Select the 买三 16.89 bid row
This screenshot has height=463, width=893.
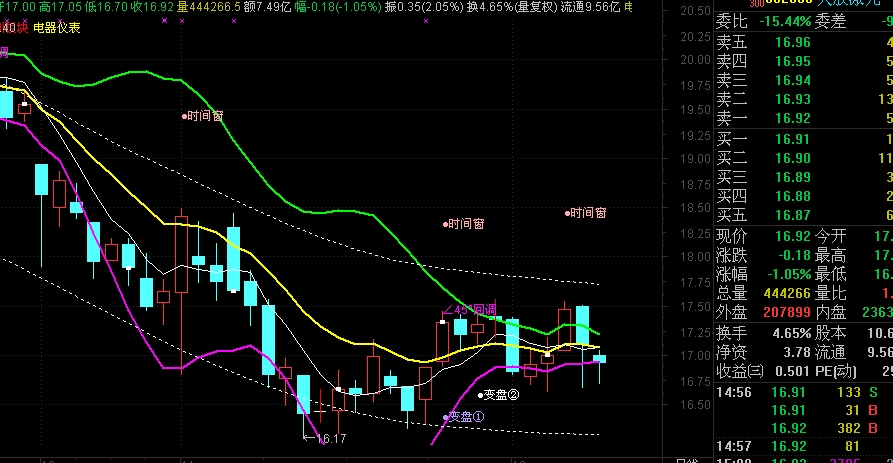coord(804,177)
